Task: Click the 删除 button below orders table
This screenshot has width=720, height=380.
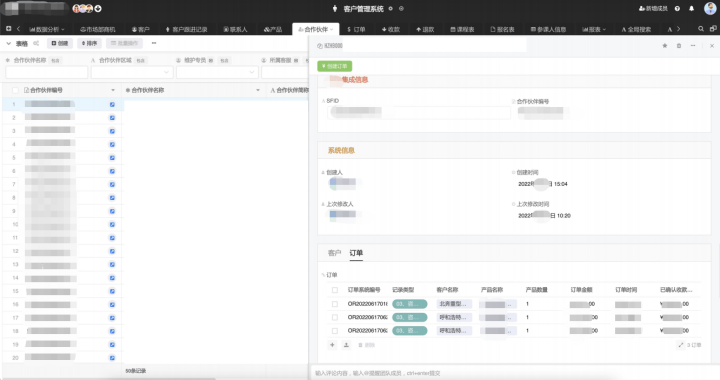Action: 367,345
